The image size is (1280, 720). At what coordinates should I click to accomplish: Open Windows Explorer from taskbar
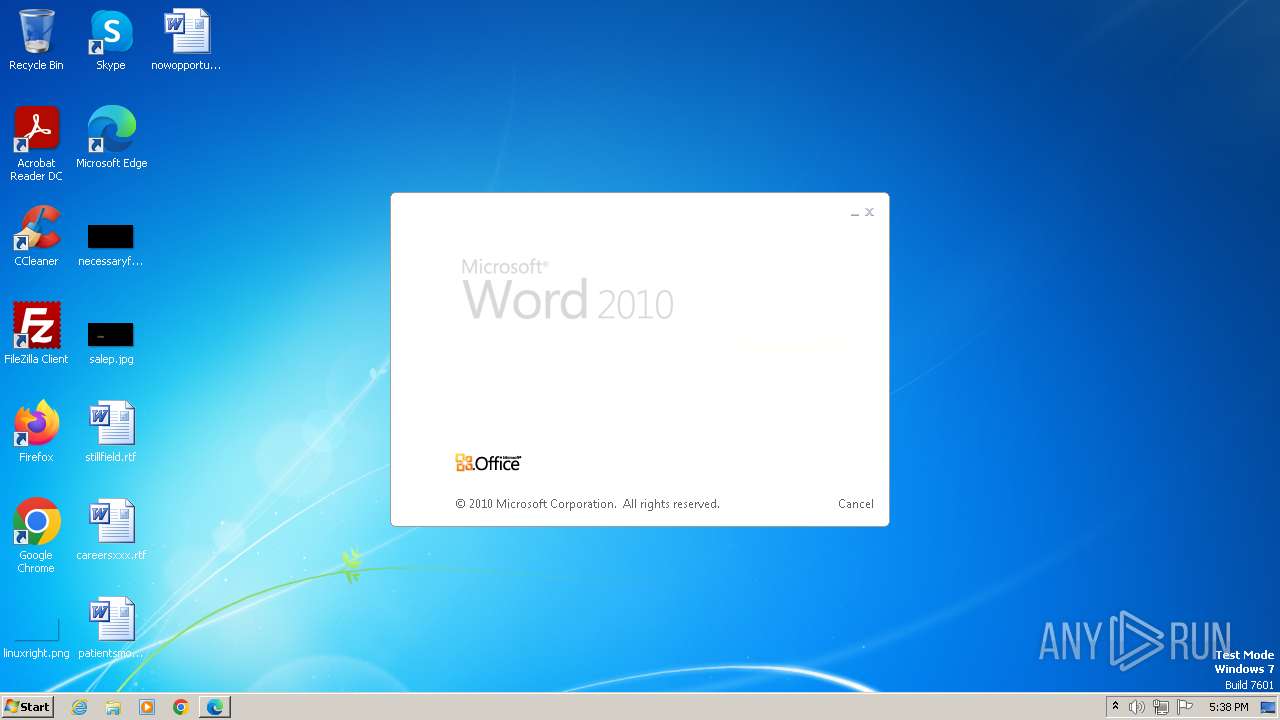113,707
